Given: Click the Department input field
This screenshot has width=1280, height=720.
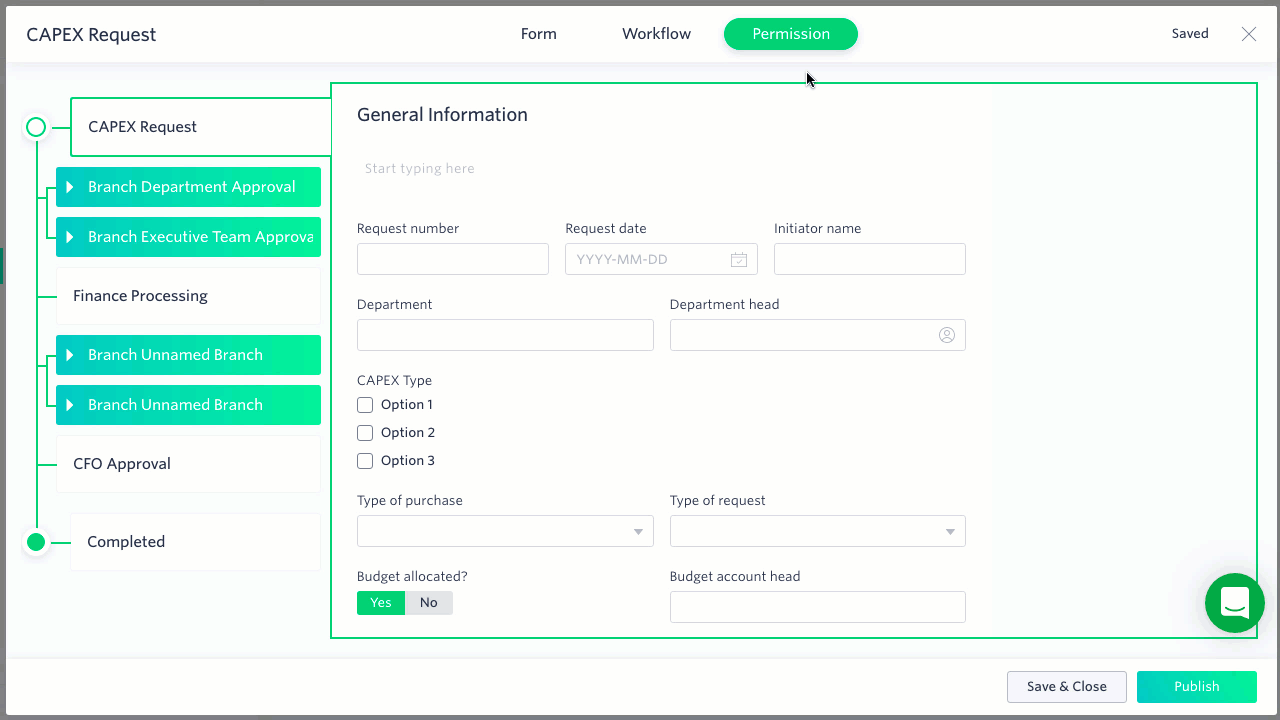Looking at the screenshot, I should tap(505, 335).
